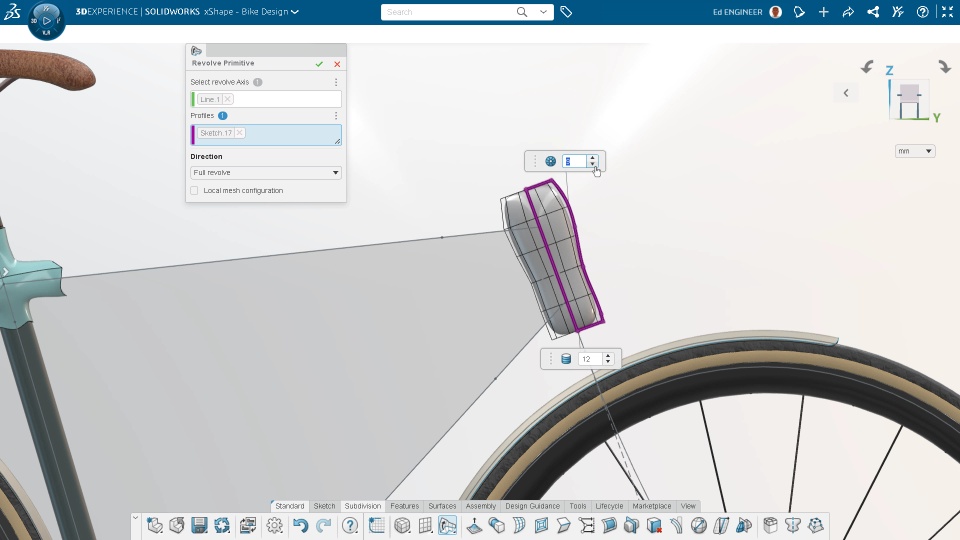Click the Search input field

[x=448, y=12]
